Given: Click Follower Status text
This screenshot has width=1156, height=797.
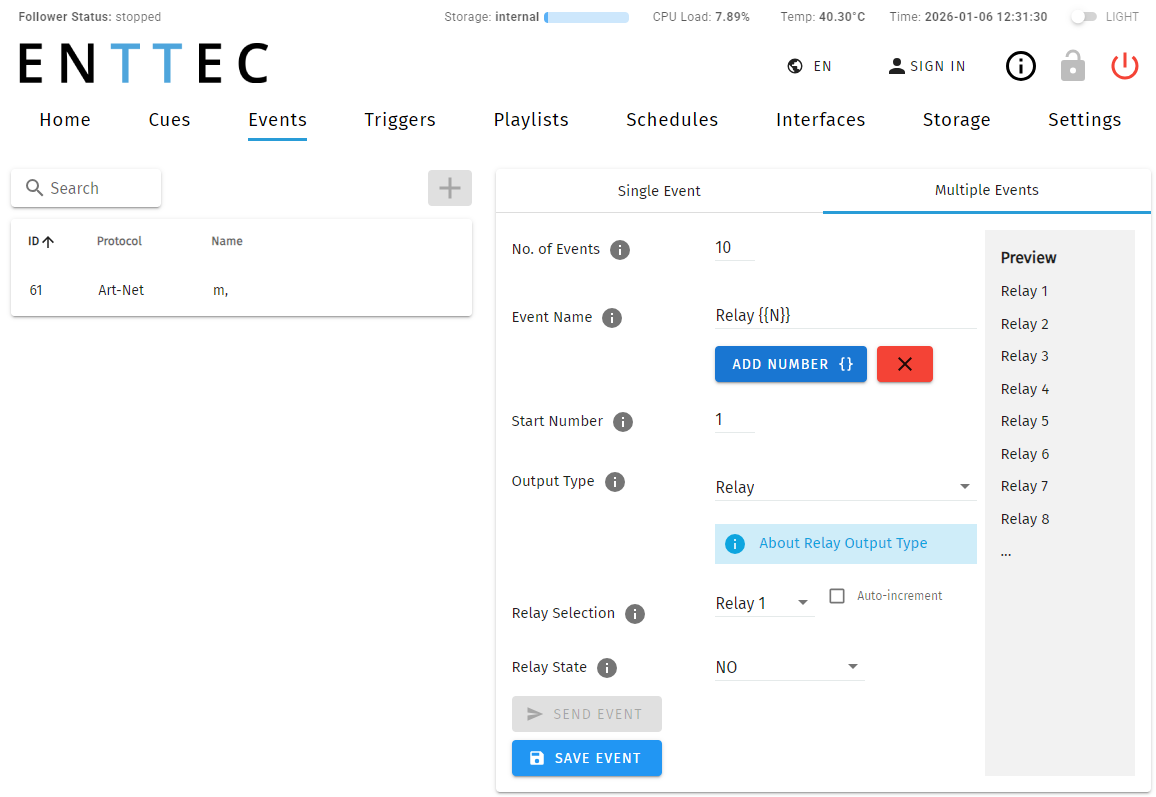Looking at the screenshot, I should pyautogui.click(x=90, y=17).
